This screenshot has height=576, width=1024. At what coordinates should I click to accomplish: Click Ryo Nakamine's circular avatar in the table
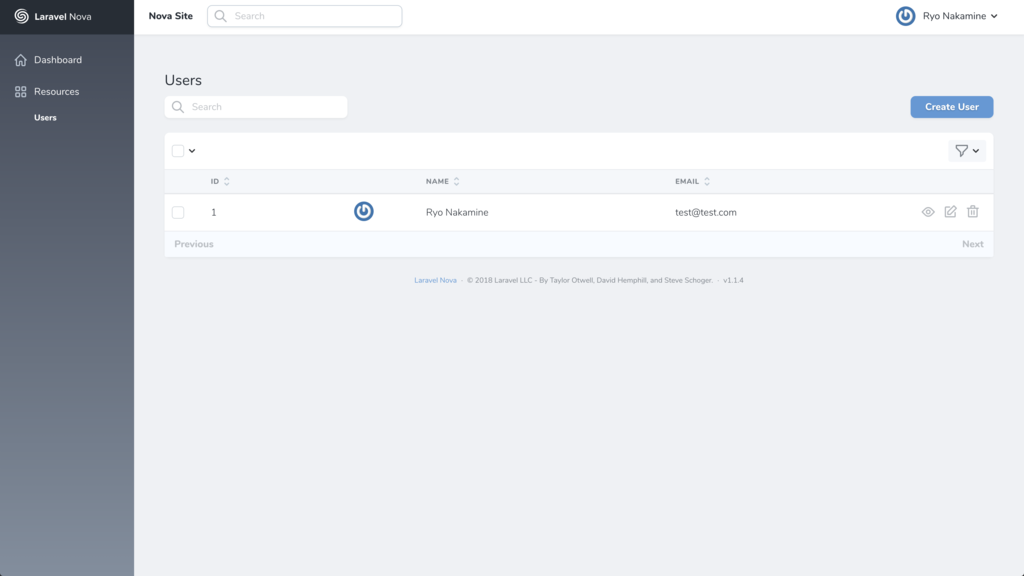tap(363, 211)
